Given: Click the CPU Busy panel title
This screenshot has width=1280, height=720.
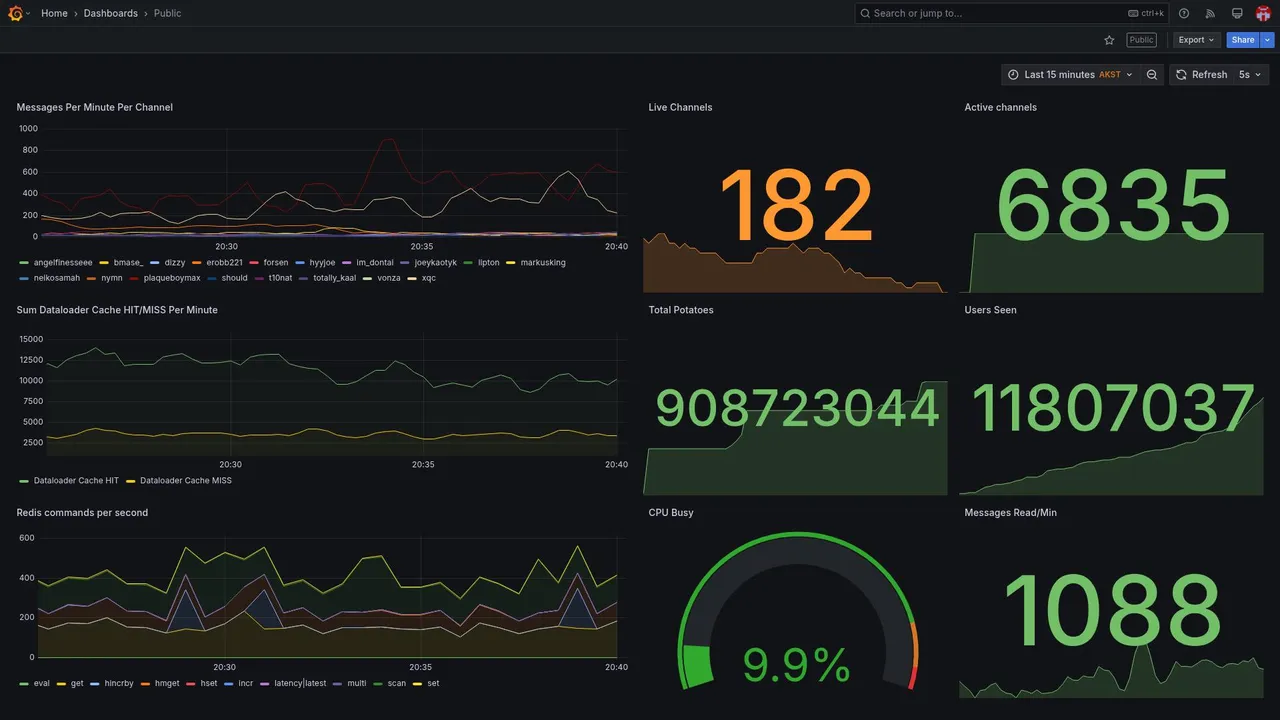Looking at the screenshot, I should click(x=671, y=513).
